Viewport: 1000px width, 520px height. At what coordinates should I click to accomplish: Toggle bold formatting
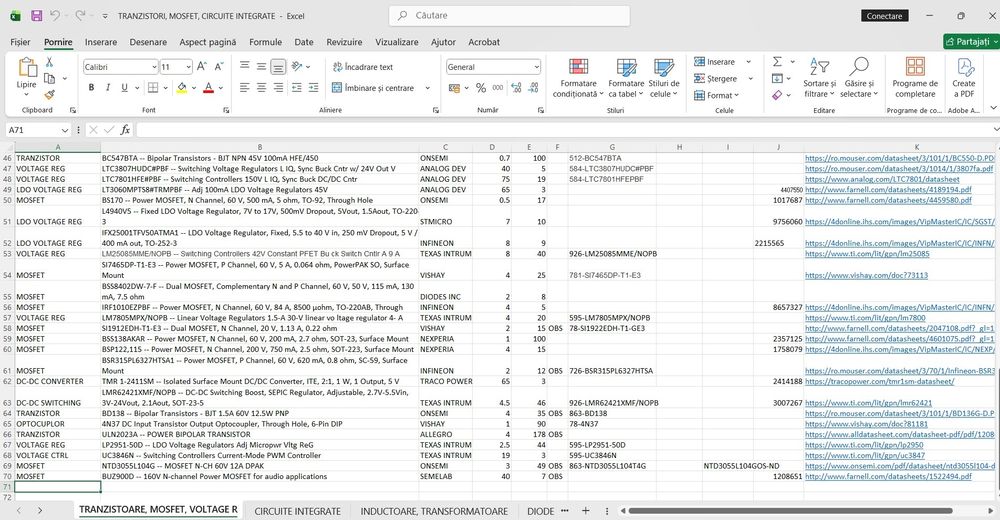[x=91, y=87]
